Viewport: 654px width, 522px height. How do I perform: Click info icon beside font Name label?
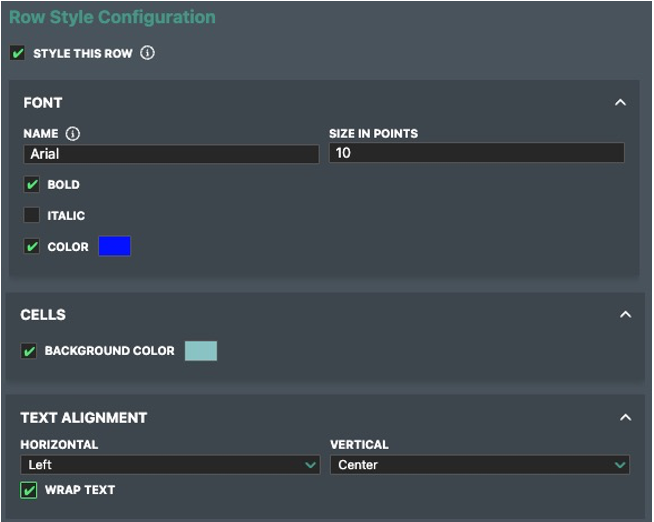[73, 133]
